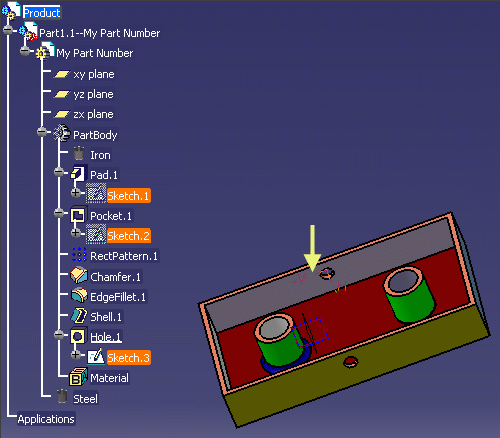The height and width of the screenshot is (438, 500).
Task: Click the Hole.1 feature icon
Action: (78, 336)
